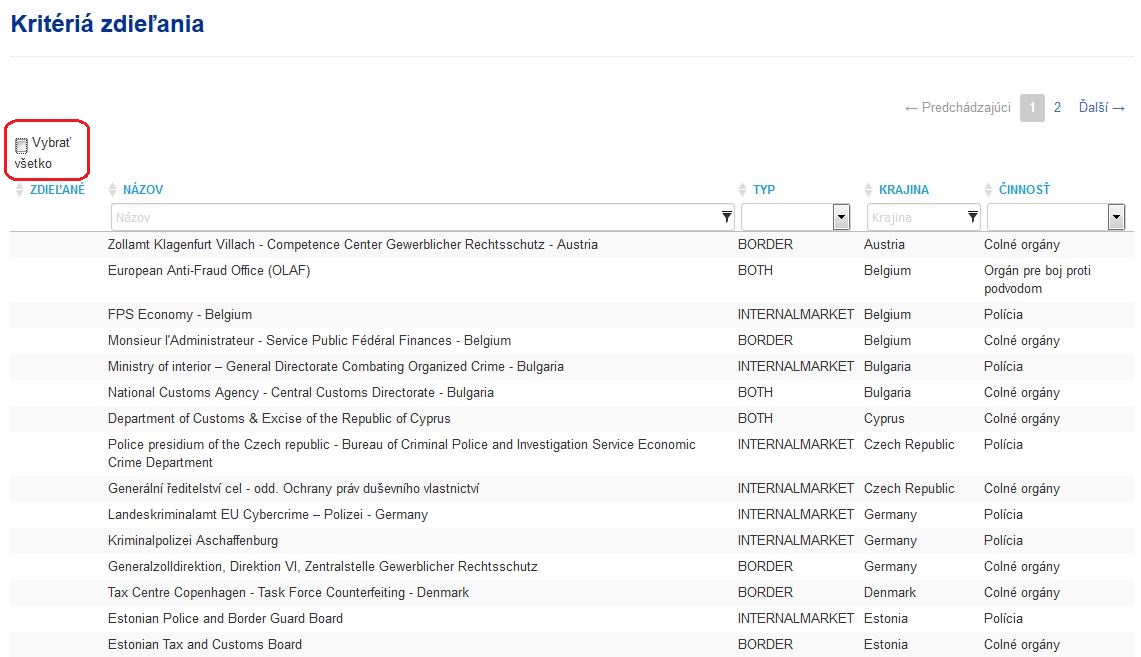Click Austria in the country column

[884, 244]
